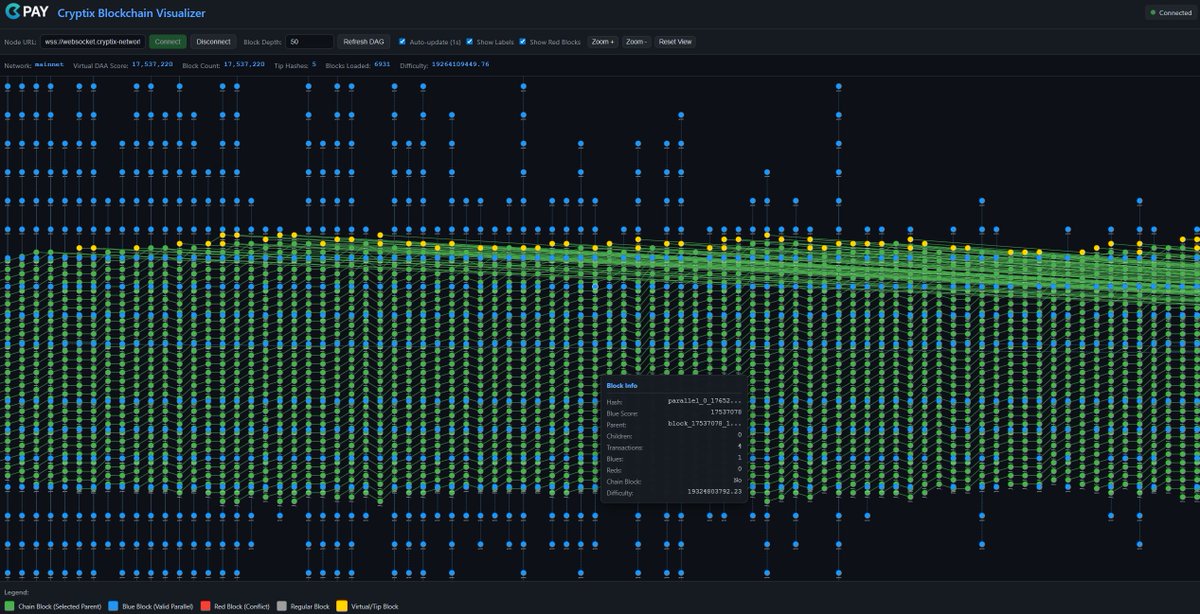
Task: Click the Reset View button
Action: [x=675, y=42]
